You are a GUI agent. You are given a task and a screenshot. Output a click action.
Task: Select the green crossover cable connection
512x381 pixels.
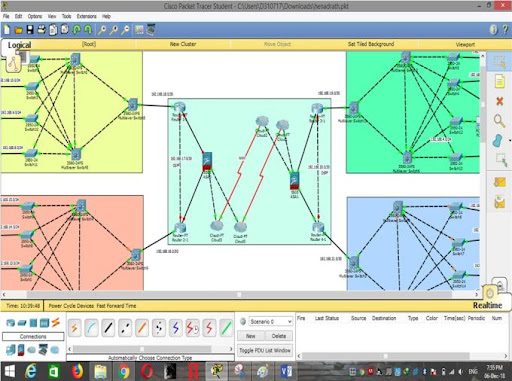click(x=226, y=328)
